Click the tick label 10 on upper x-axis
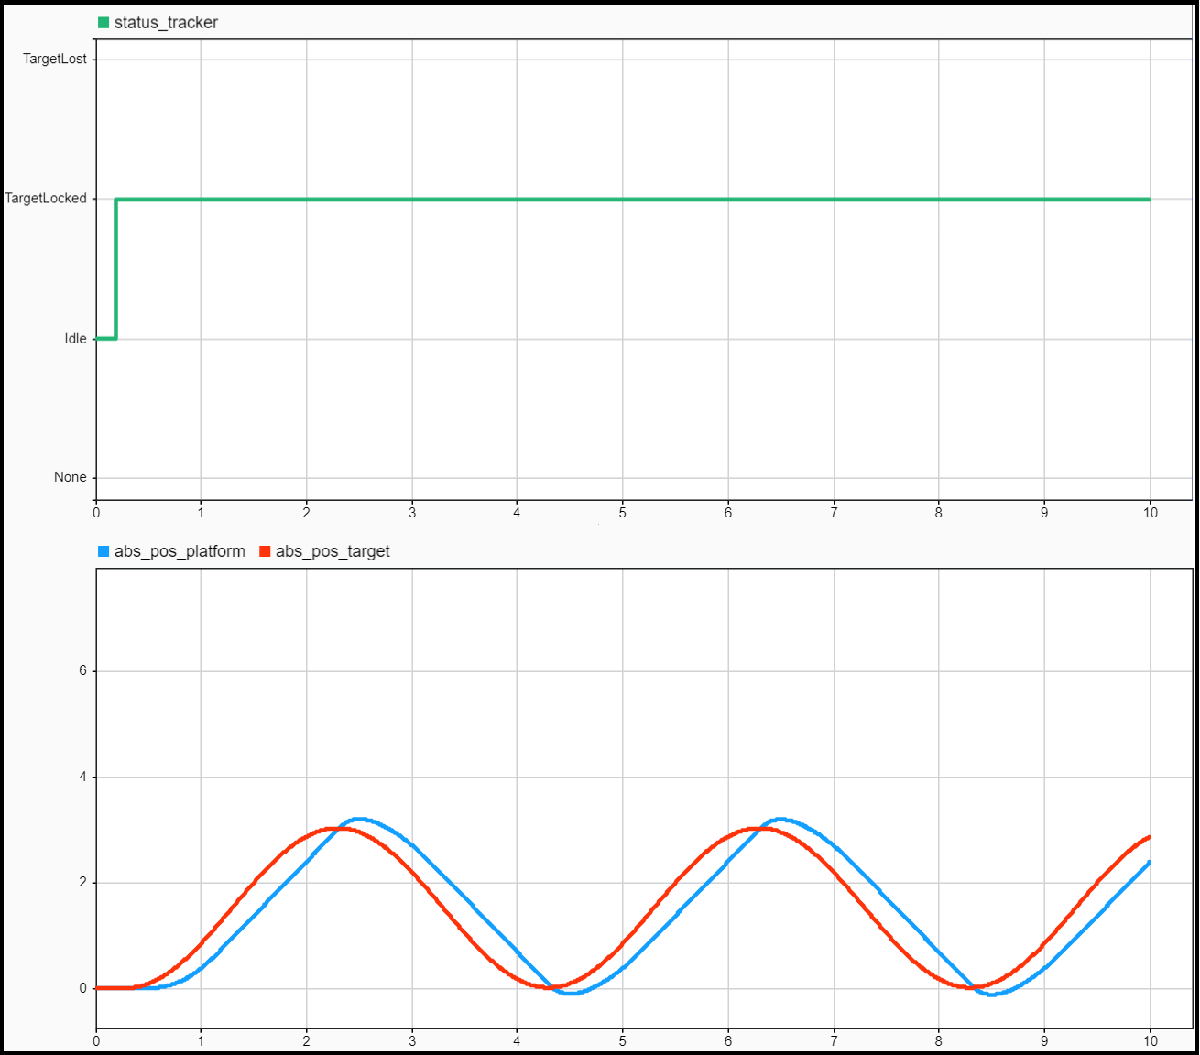 (x=1150, y=510)
